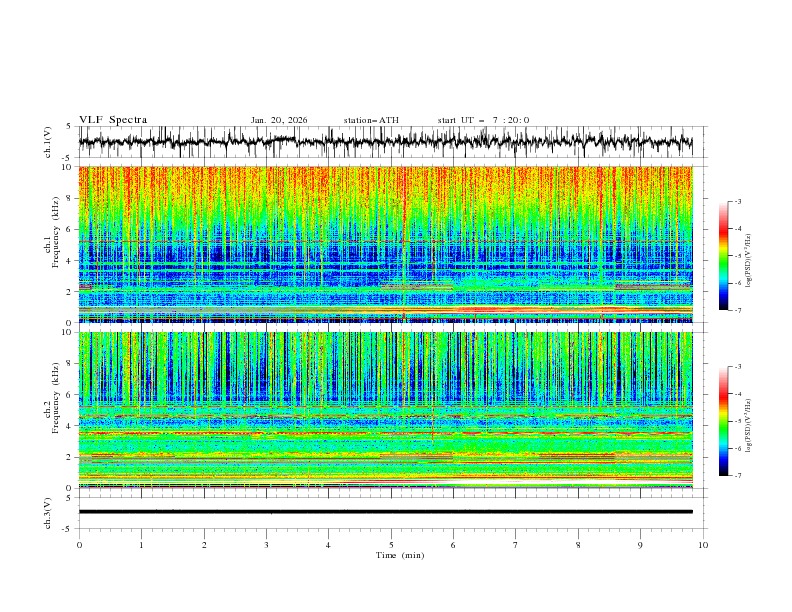792x612 pixels.
Task: Click time-axis tick label "3"
Action: tap(266, 545)
